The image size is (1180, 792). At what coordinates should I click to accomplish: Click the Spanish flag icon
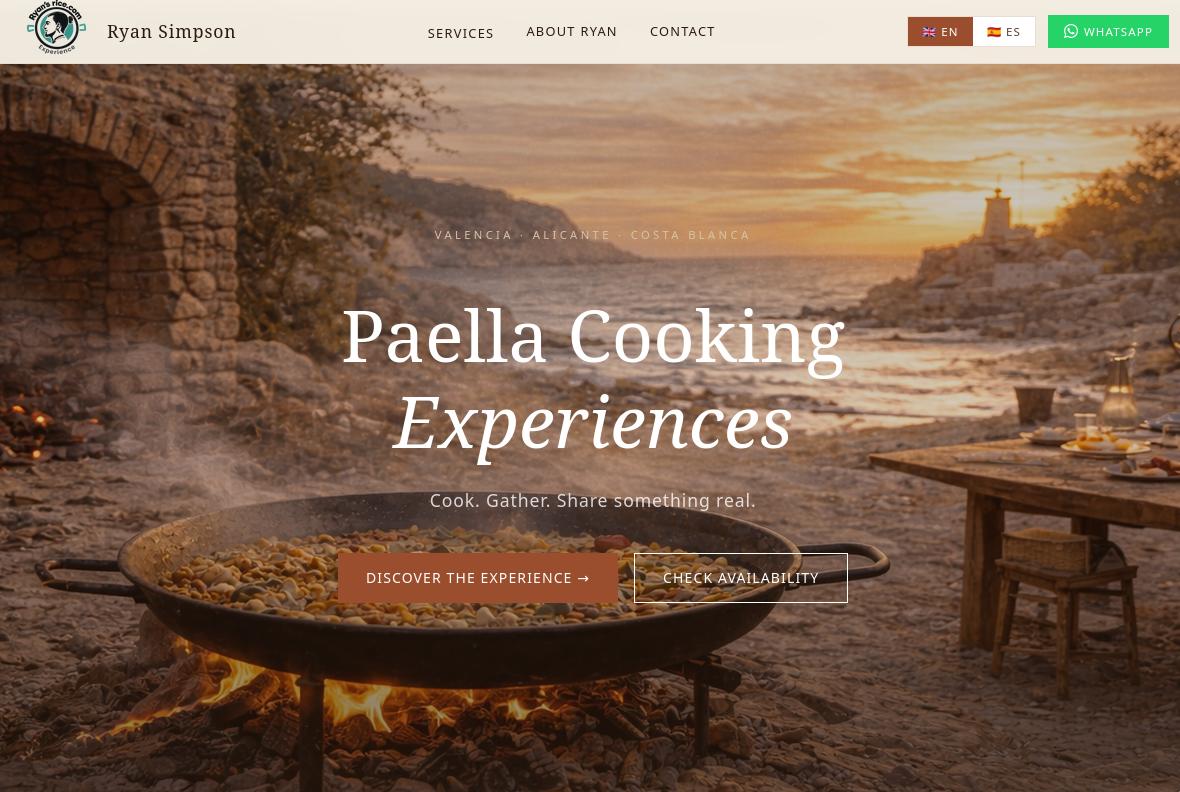click(x=993, y=32)
